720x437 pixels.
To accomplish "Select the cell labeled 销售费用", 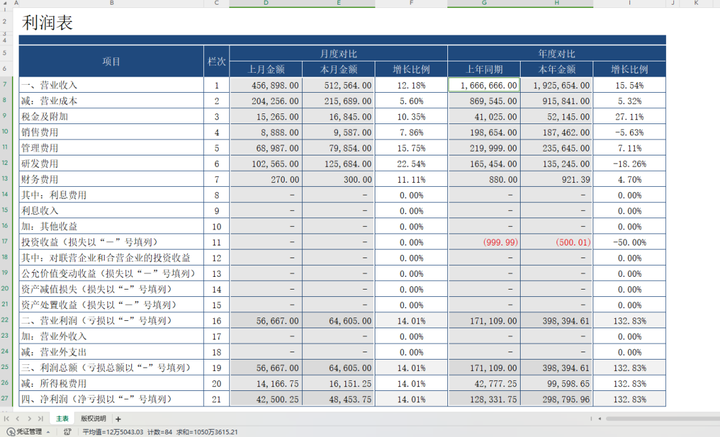I will pyautogui.click(x=111, y=132).
